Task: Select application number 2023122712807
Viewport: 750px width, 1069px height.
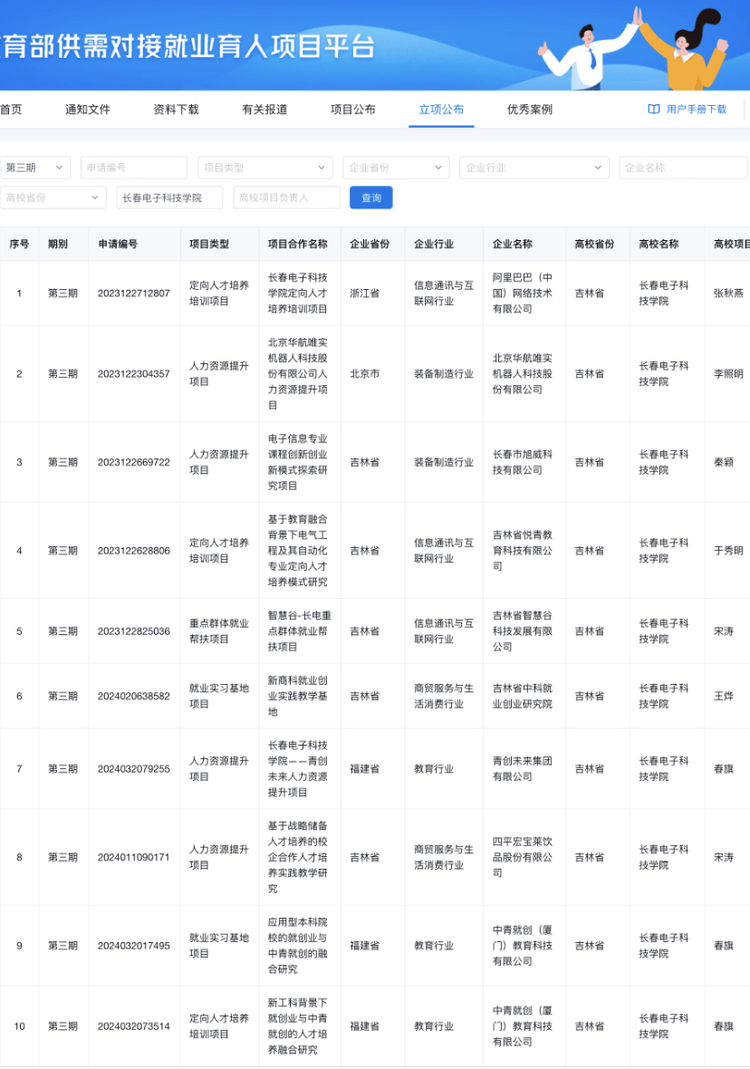Action: (x=134, y=293)
